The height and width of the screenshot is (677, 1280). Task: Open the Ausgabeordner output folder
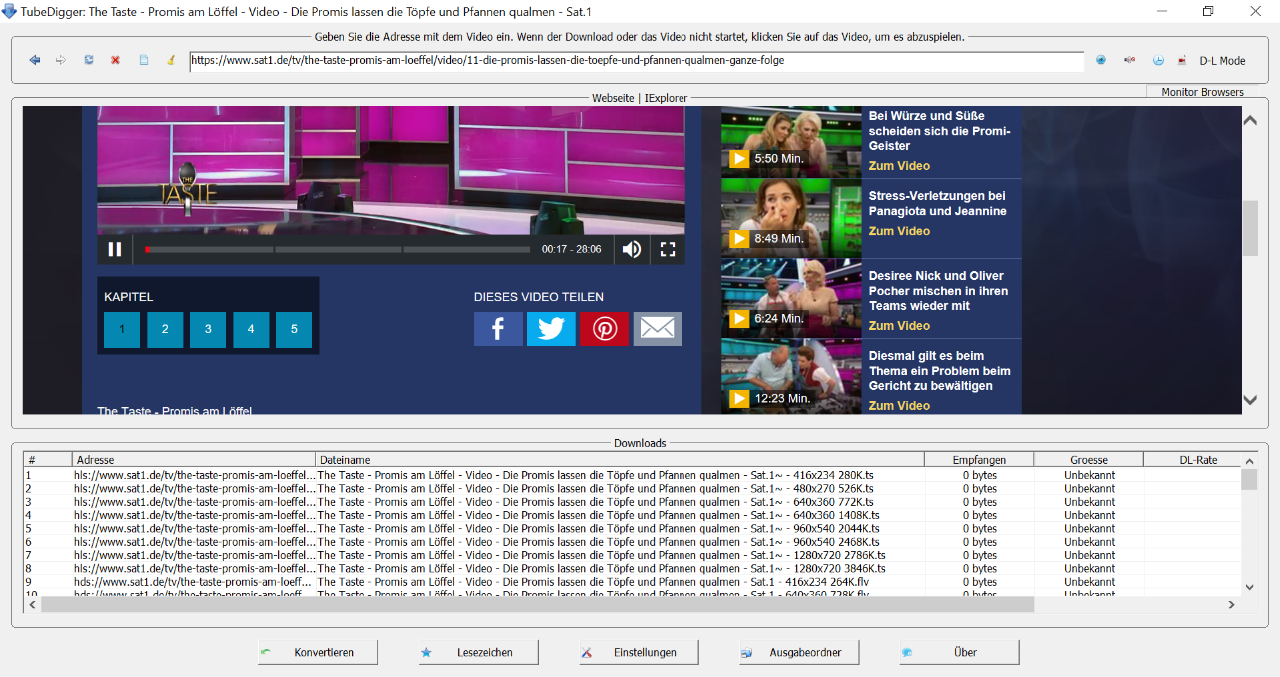coord(800,652)
